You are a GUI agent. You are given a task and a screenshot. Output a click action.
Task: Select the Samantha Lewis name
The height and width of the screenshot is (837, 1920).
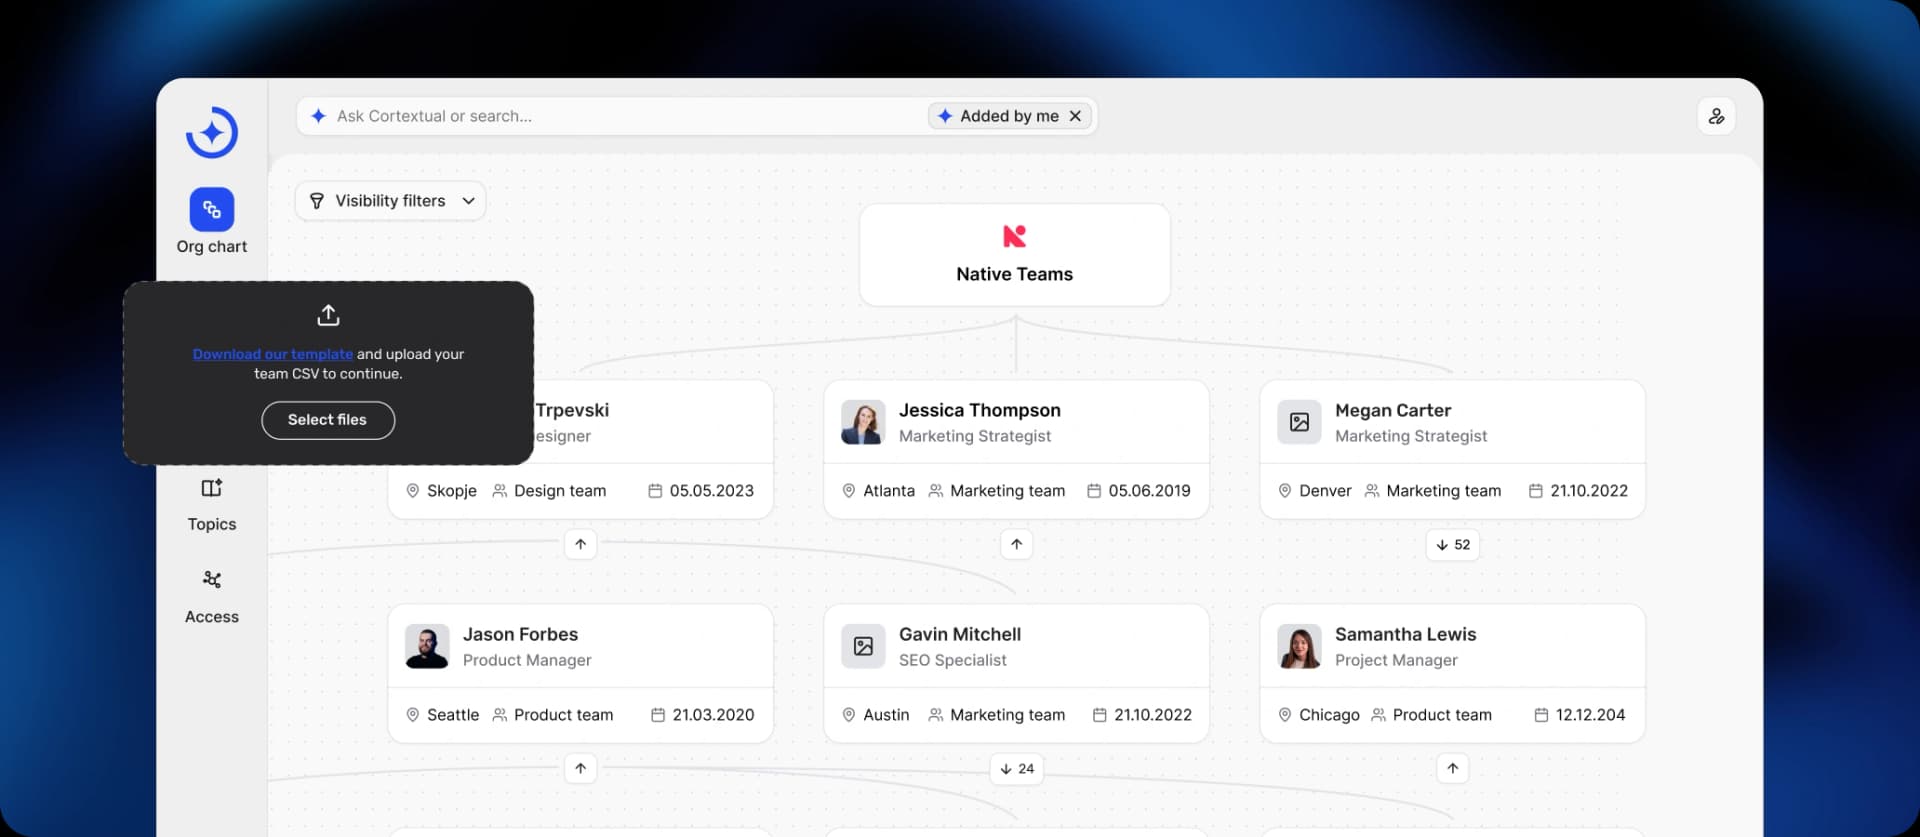point(1405,634)
